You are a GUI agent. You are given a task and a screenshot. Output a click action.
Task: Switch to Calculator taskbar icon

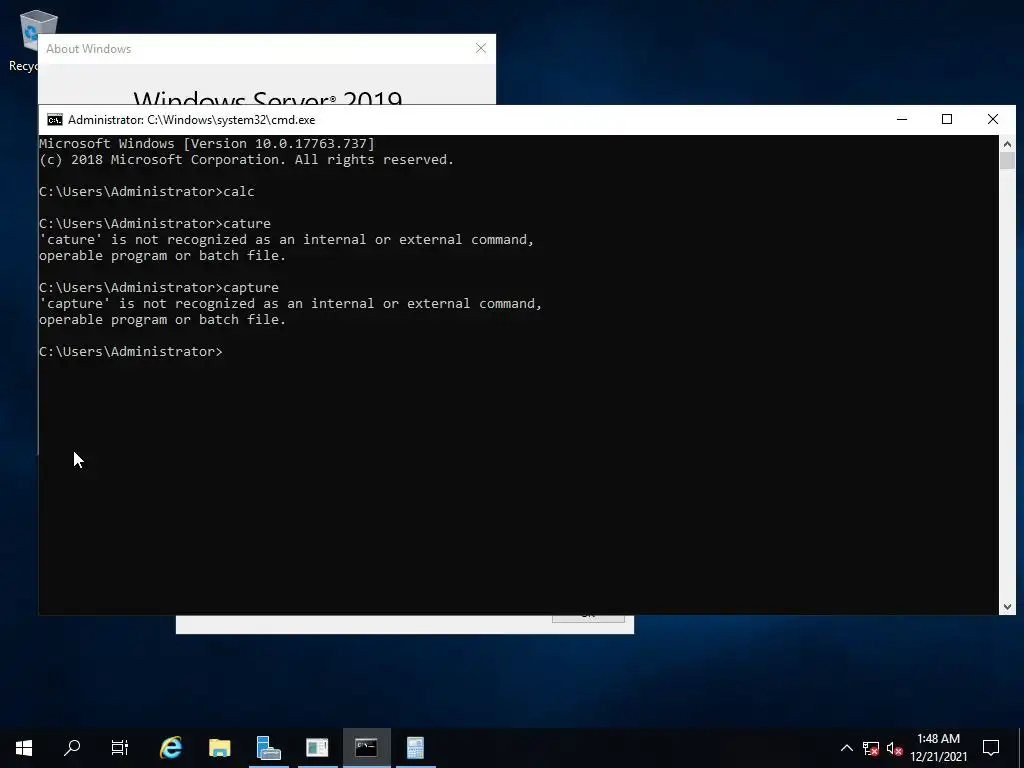(415, 748)
